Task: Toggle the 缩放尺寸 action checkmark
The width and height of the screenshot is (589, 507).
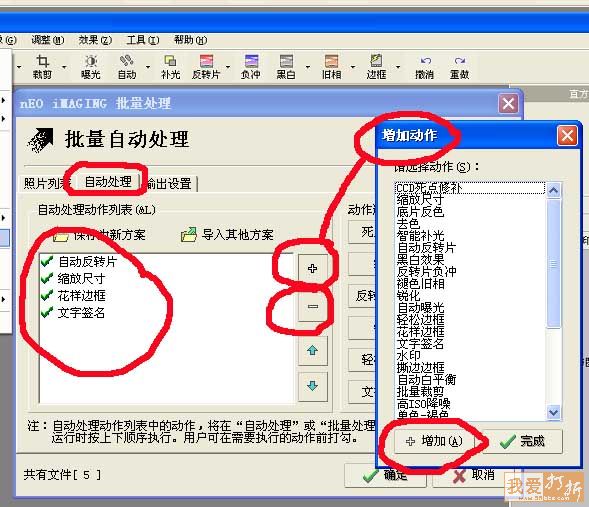Action: (47, 278)
